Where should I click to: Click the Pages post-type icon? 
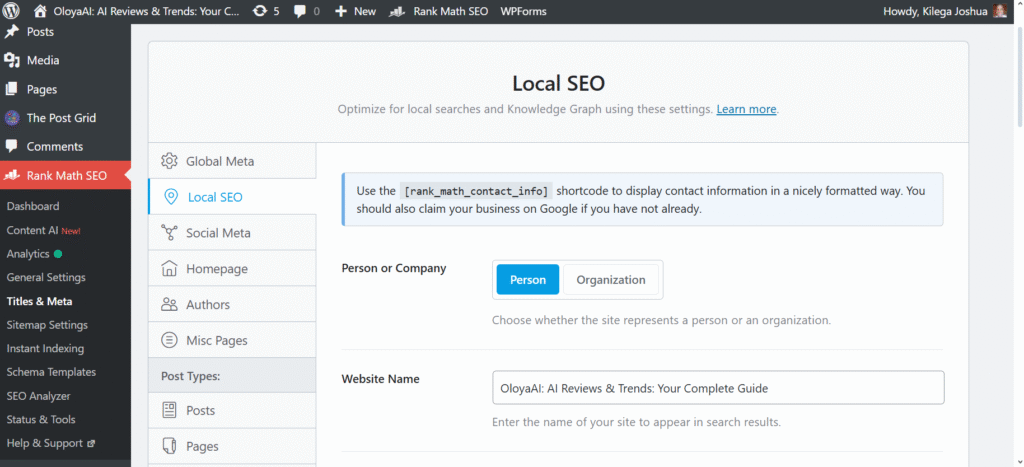pyautogui.click(x=169, y=446)
